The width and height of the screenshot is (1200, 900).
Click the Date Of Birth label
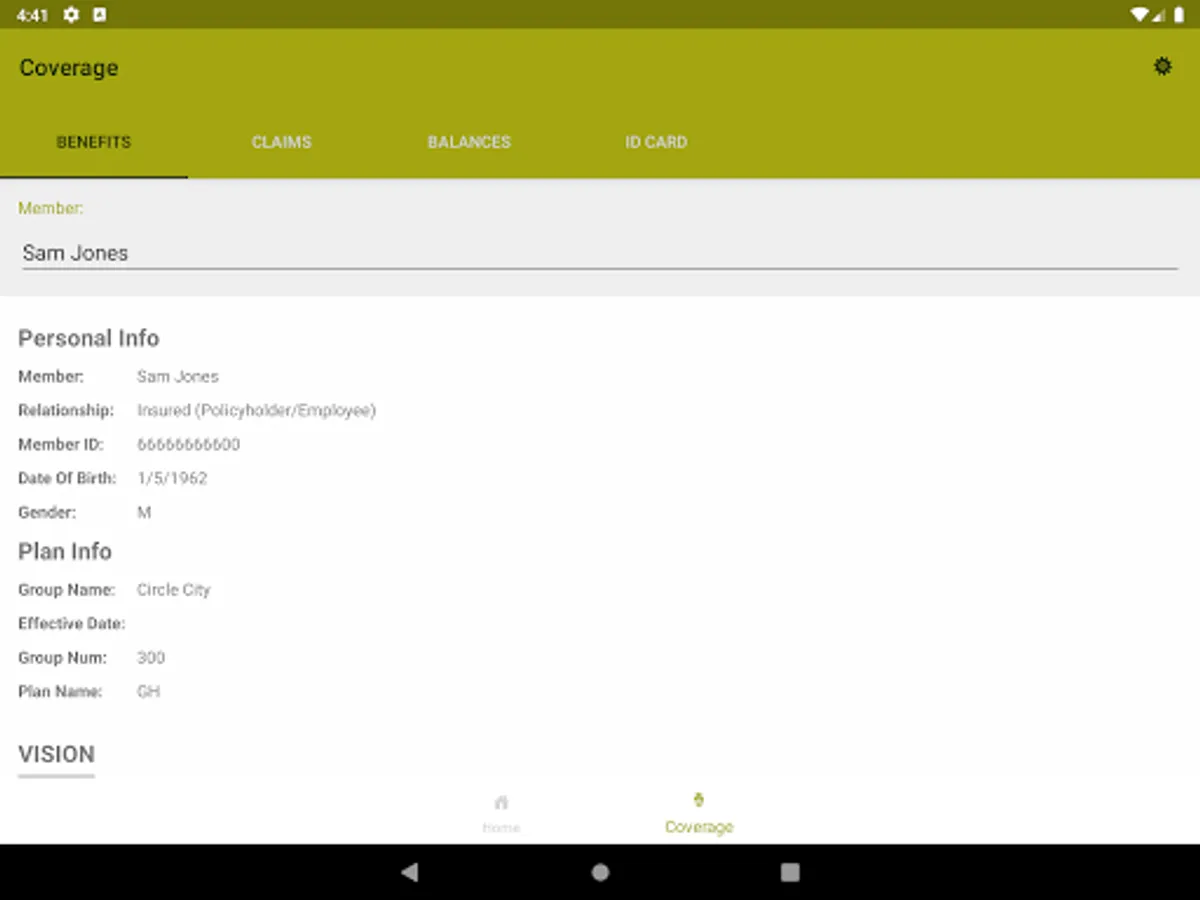pos(67,478)
